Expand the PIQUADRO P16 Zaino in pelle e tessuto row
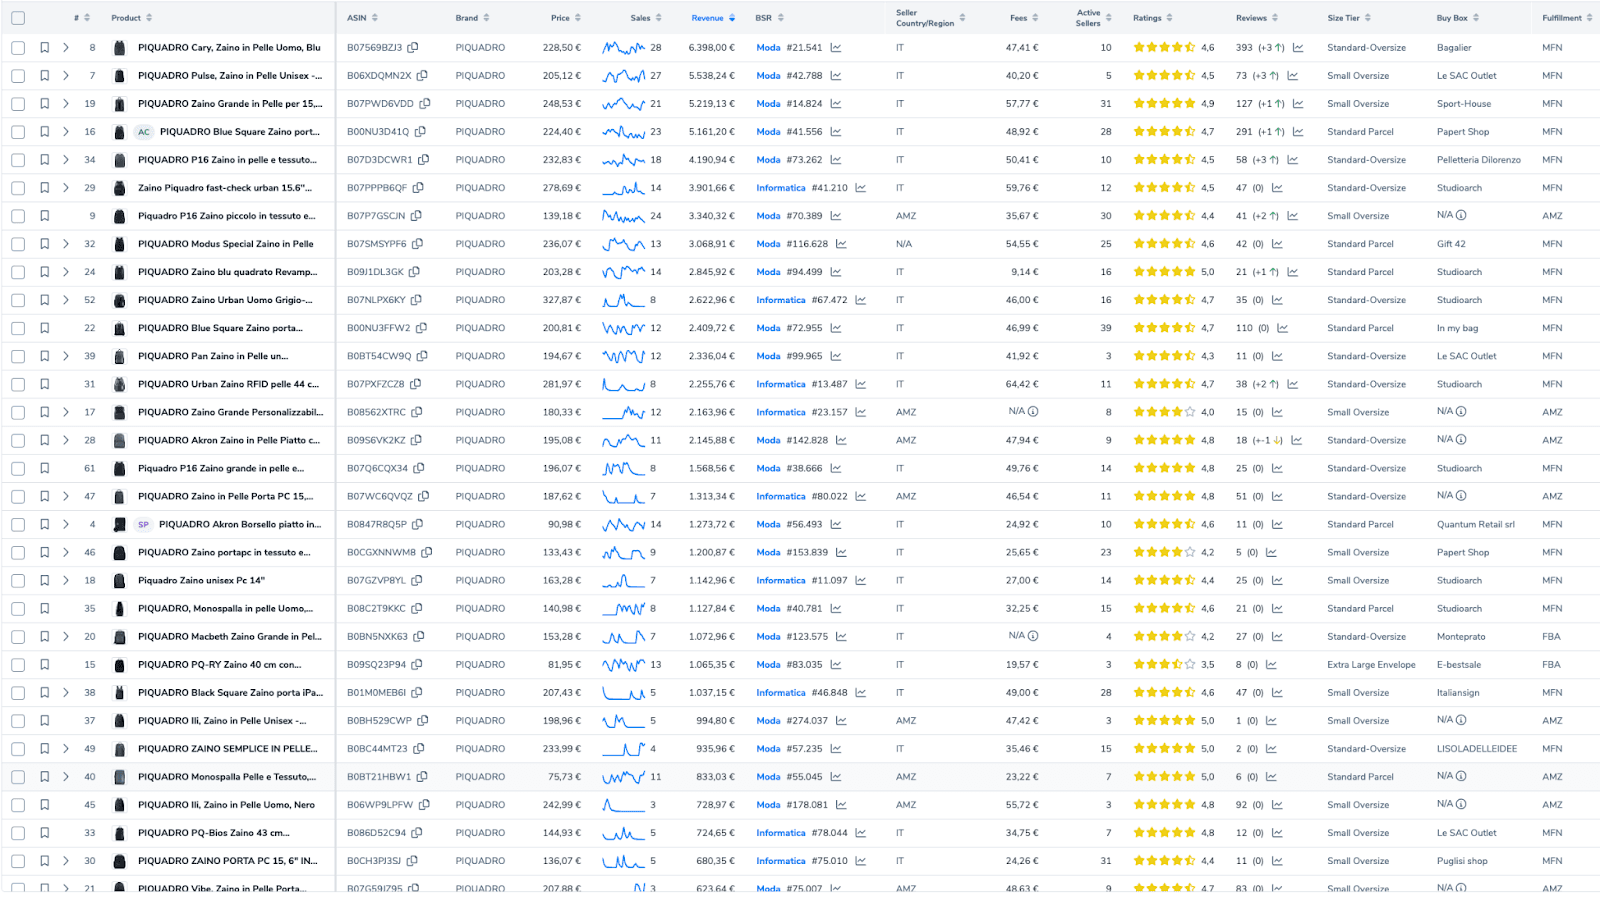 point(66,159)
